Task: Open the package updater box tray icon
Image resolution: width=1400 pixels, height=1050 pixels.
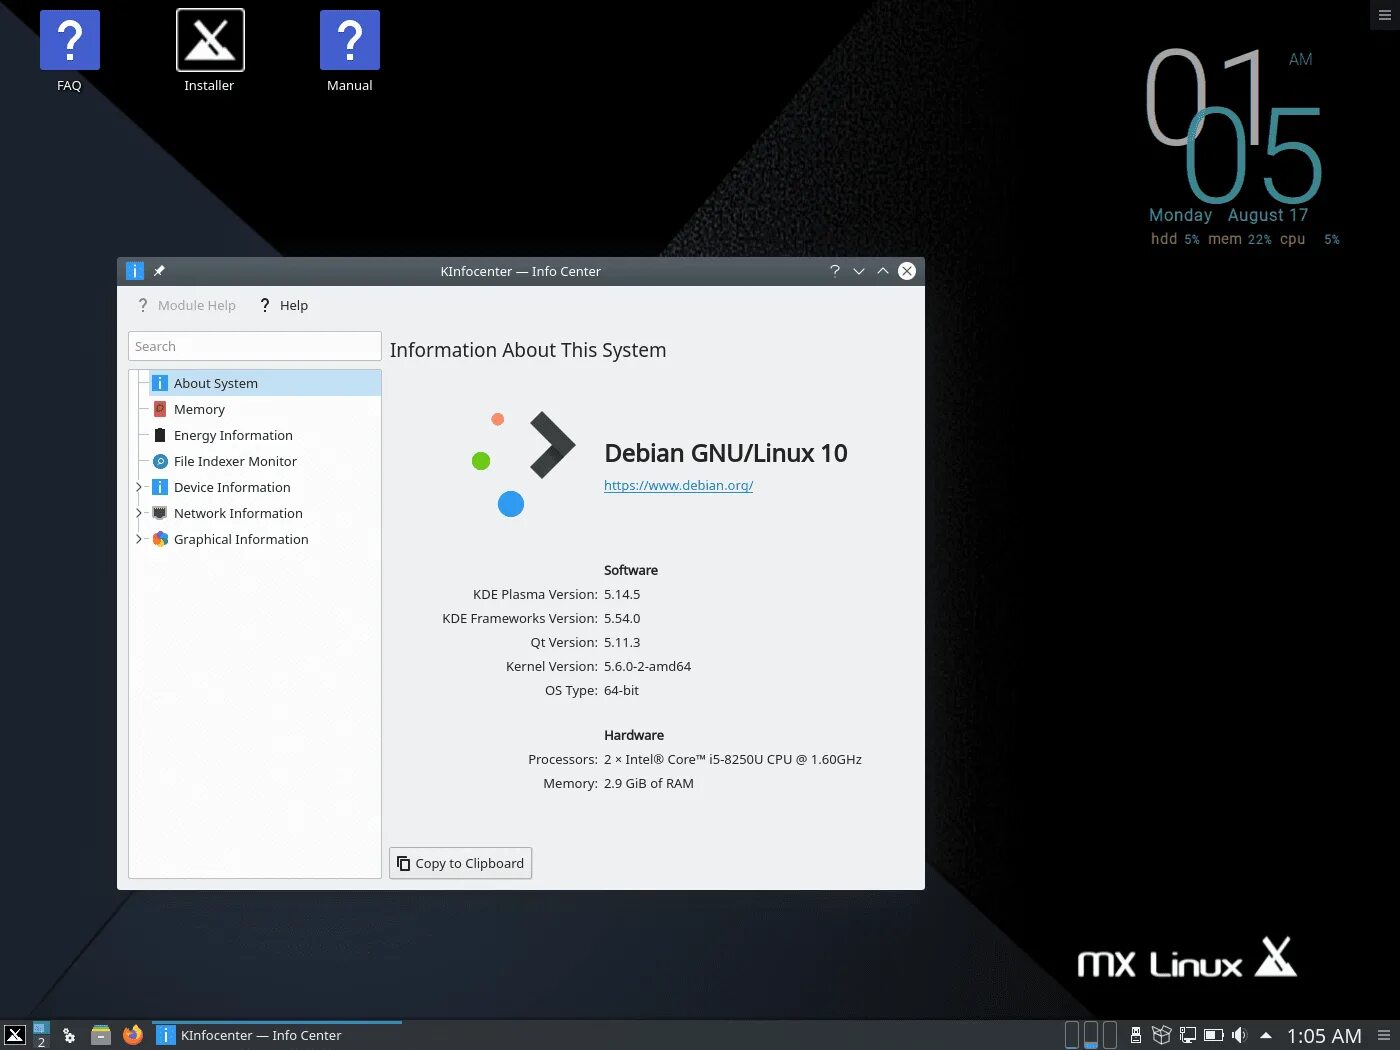Action: click(1161, 1035)
